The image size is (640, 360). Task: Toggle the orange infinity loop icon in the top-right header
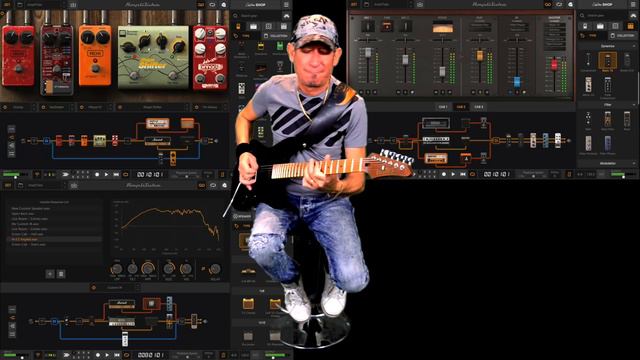click(548, 4)
